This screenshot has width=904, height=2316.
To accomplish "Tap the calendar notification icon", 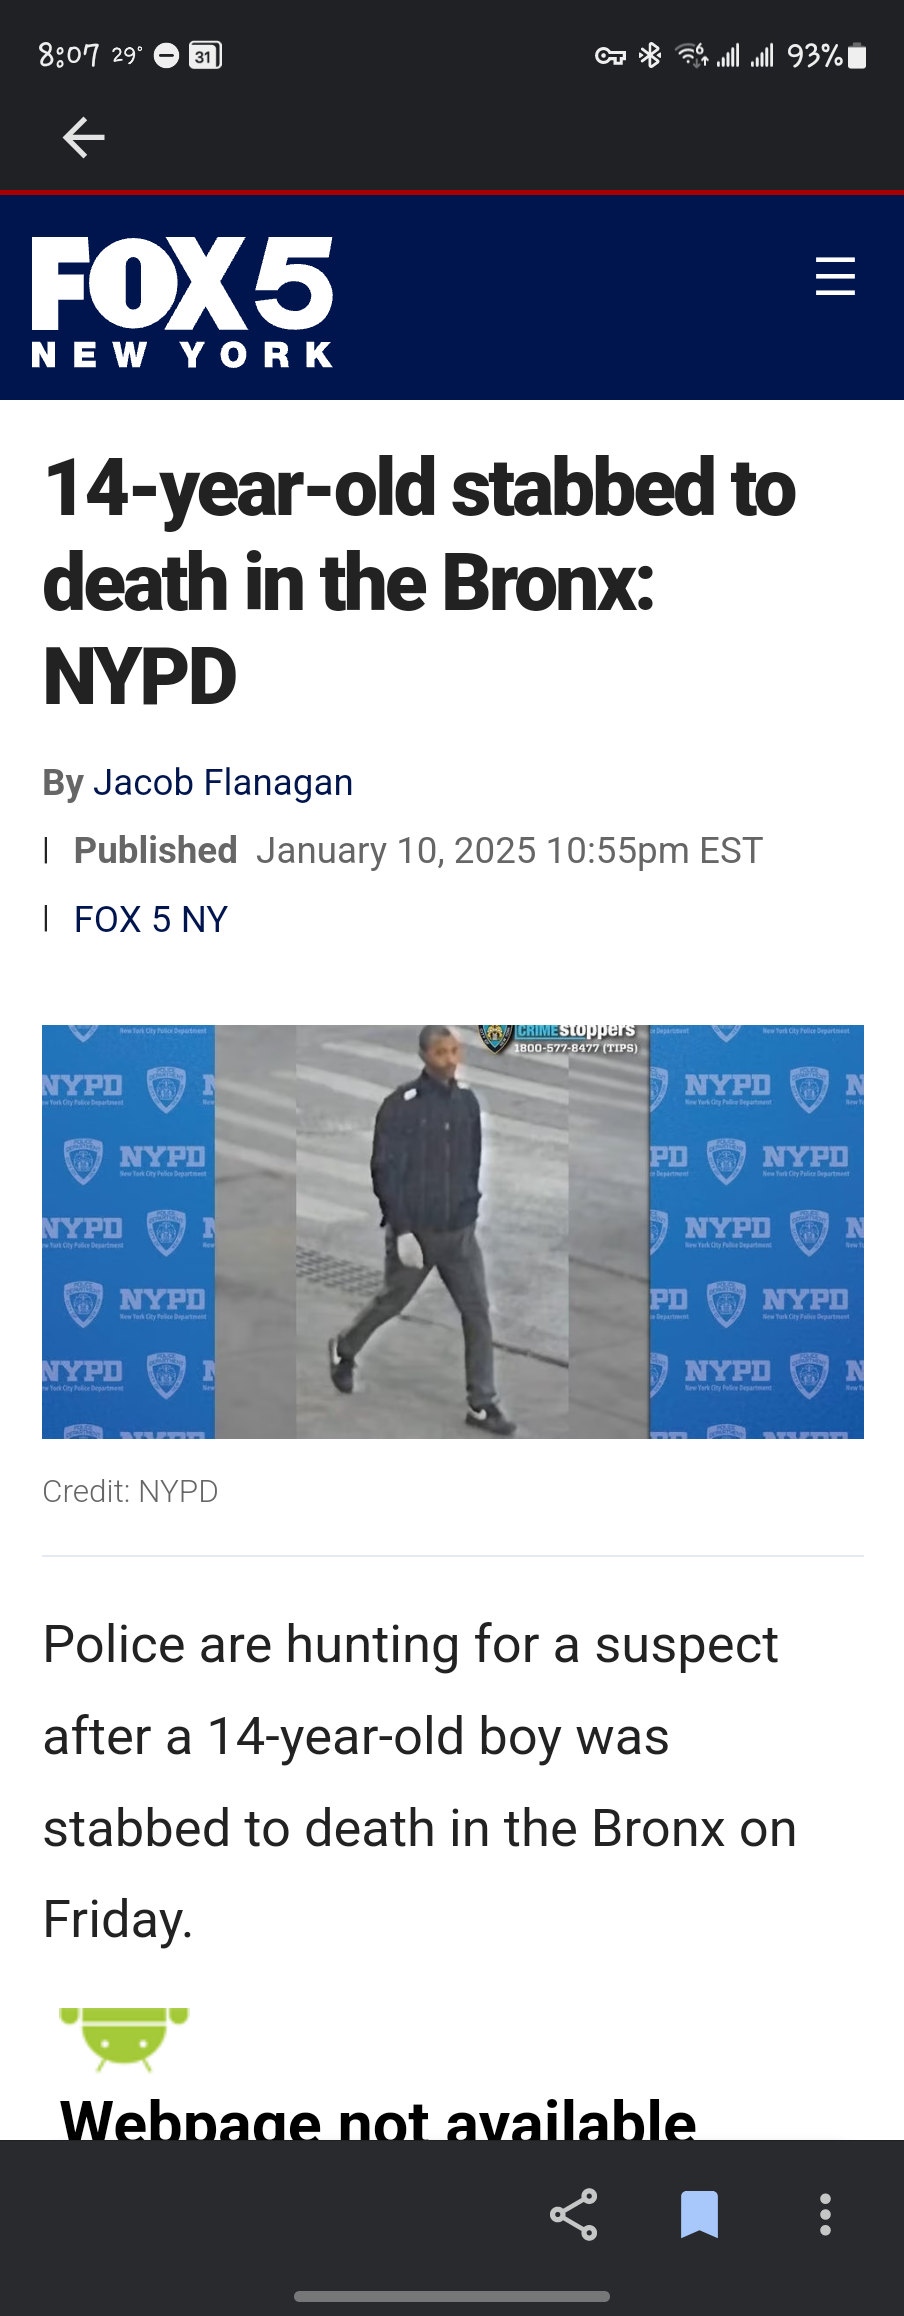I will pyautogui.click(x=205, y=56).
